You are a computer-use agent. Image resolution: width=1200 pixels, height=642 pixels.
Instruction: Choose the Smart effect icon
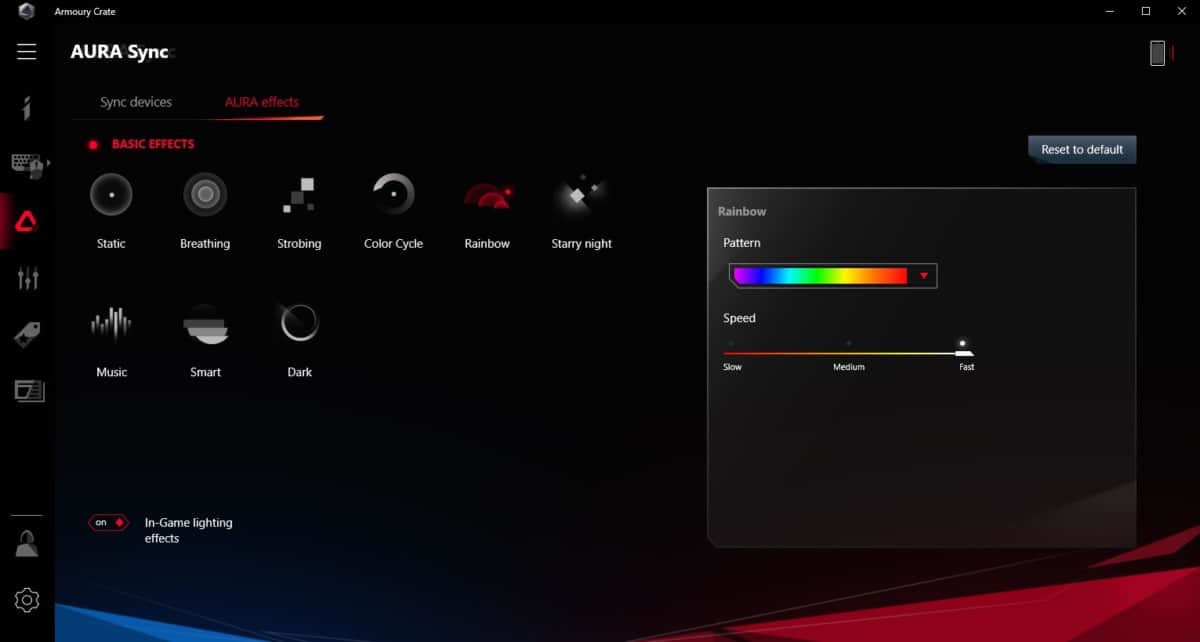click(x=205, y=324)
